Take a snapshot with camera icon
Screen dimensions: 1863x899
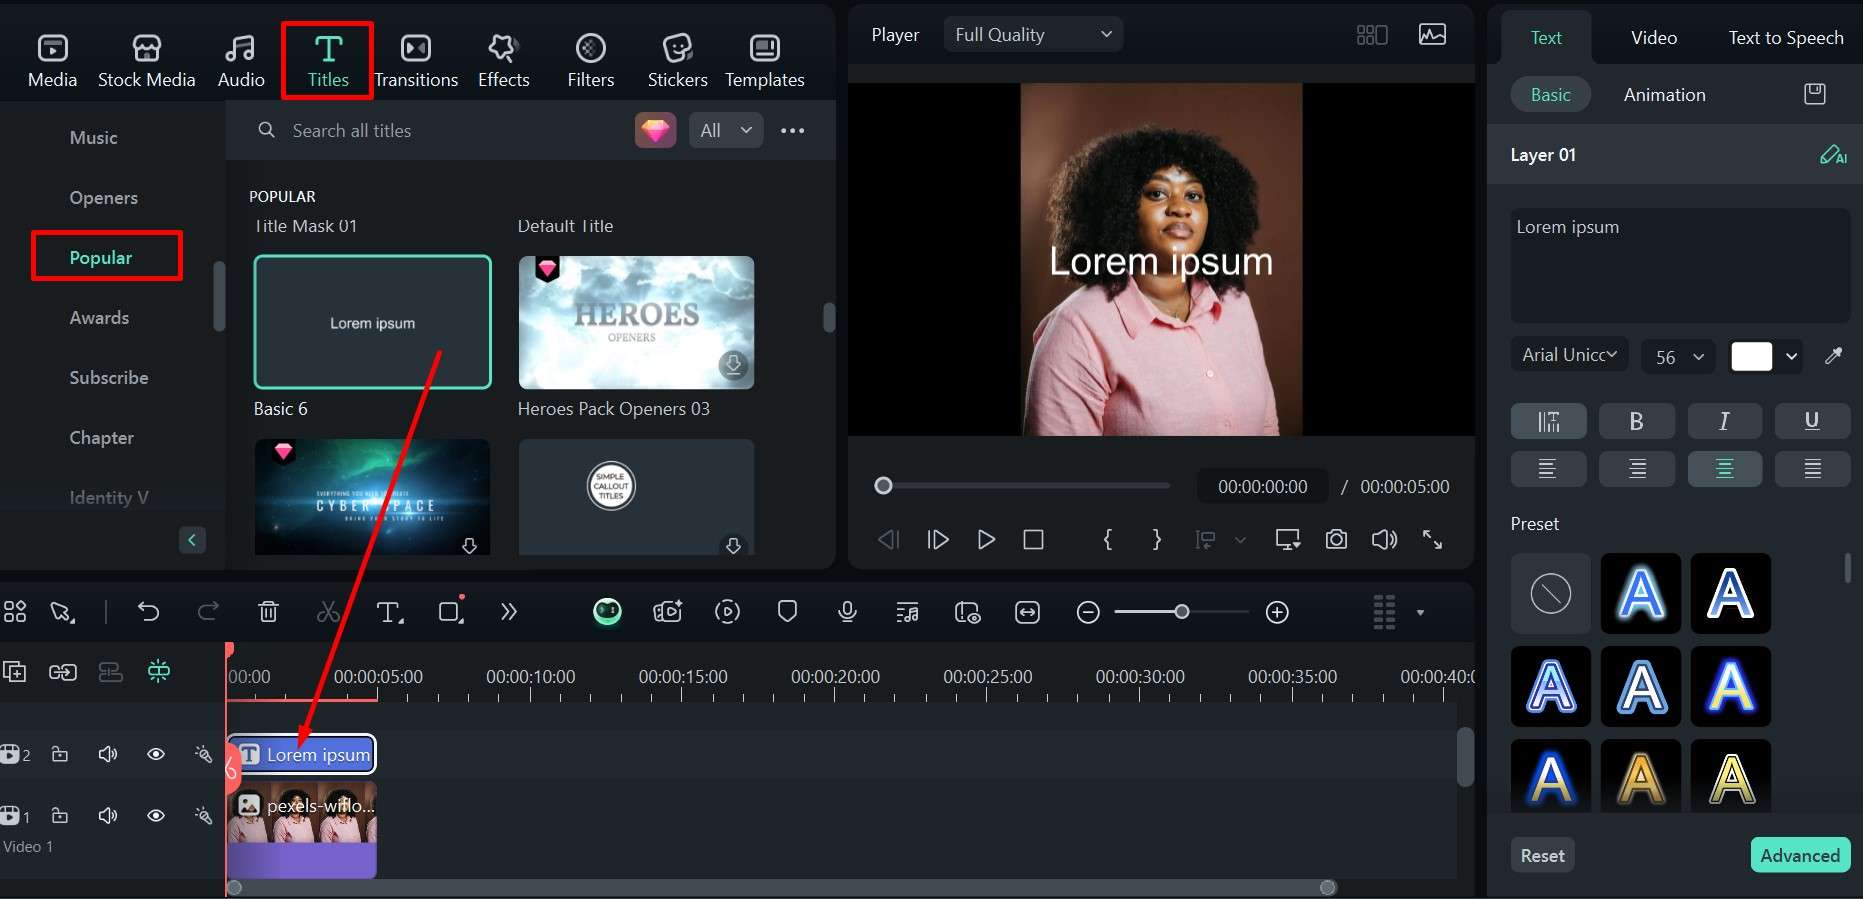[1336, 540]
